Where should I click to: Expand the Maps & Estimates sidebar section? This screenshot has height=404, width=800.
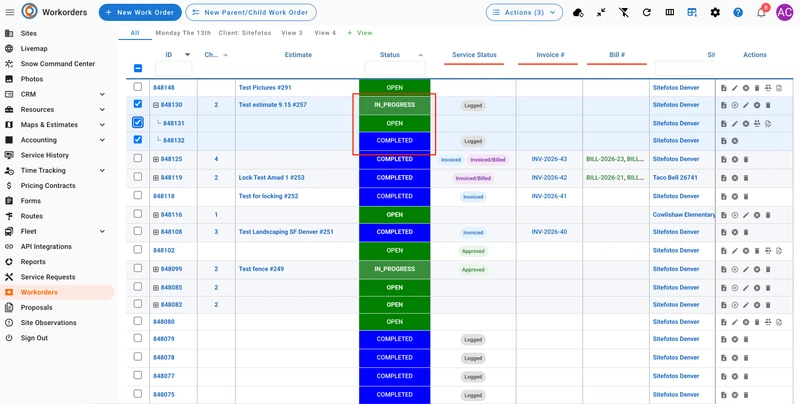[102, 125]
